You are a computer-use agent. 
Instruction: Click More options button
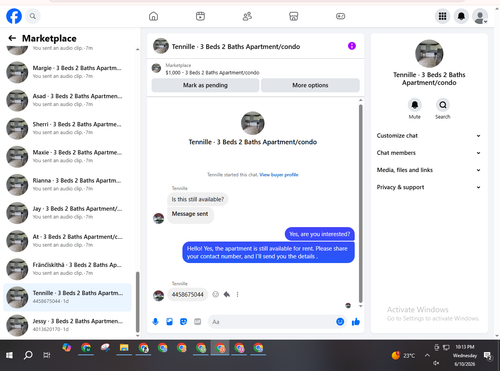(x=310, y=85)
